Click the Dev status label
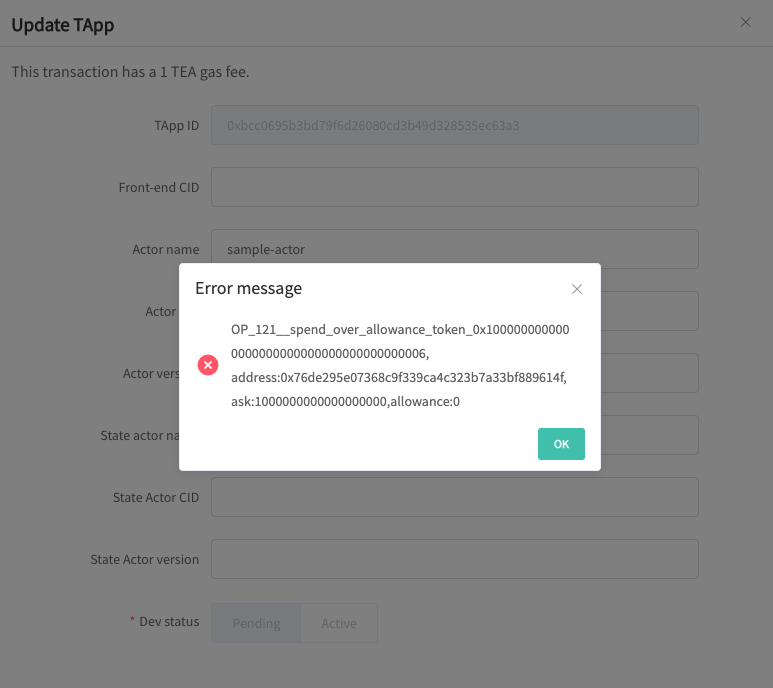 coord(168,621)
